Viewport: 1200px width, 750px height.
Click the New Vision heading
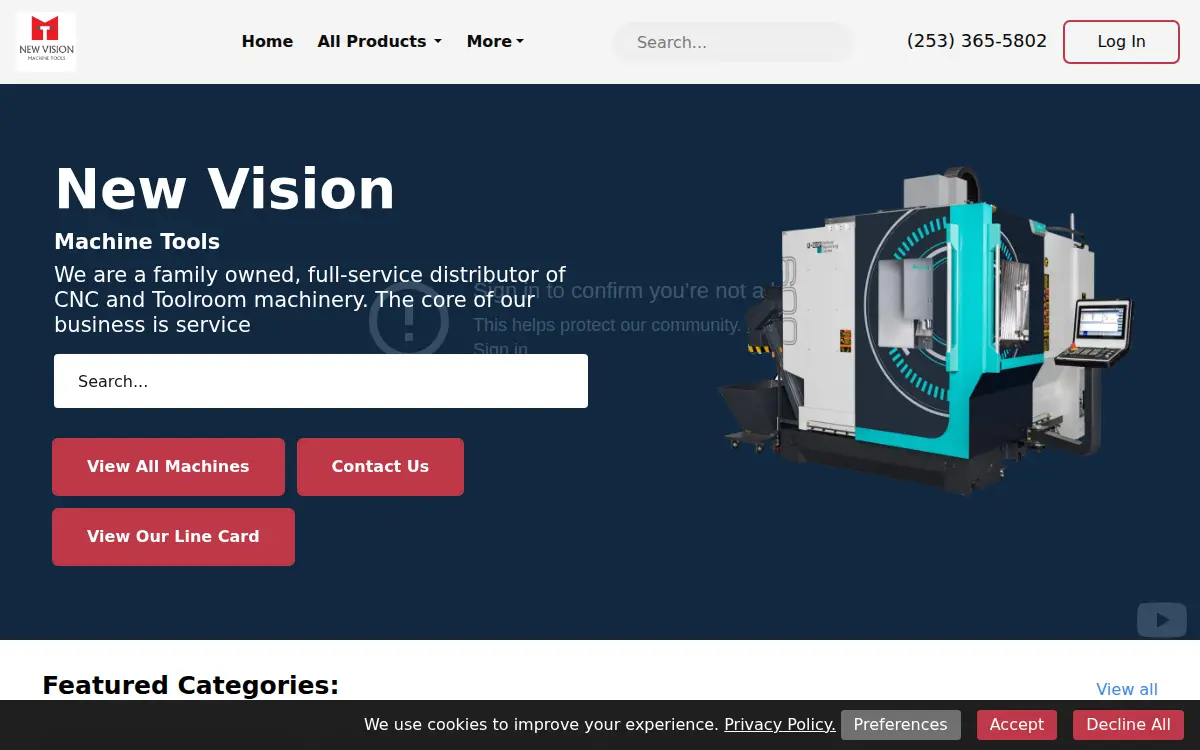click(225, 189)
